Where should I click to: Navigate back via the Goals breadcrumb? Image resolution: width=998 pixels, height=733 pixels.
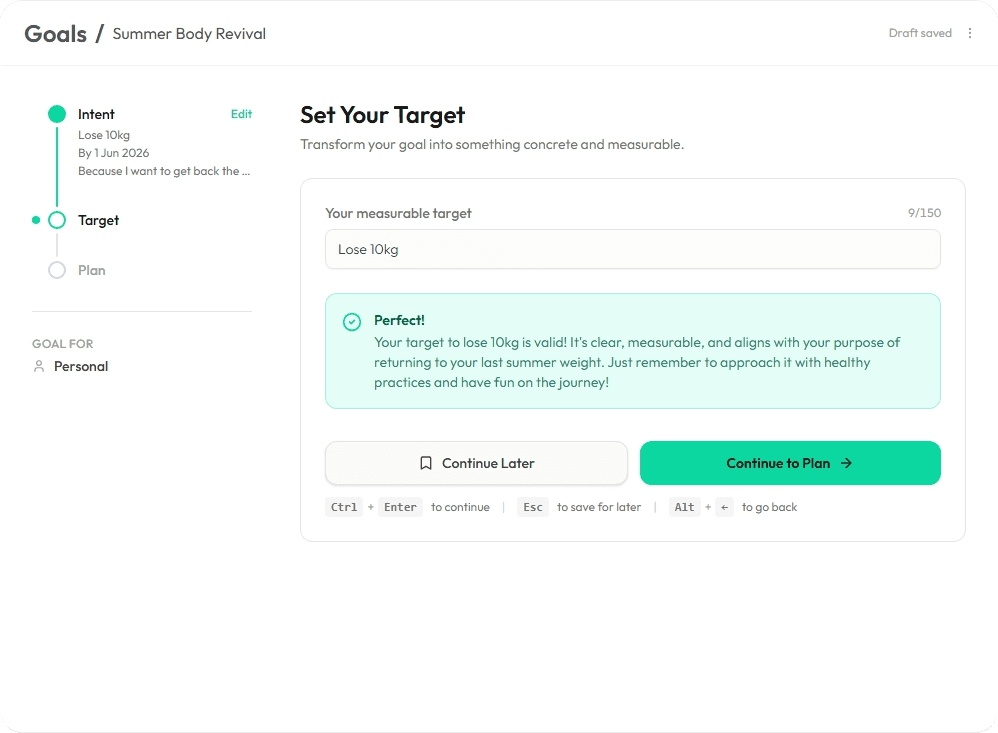click(x=56, y=33)
